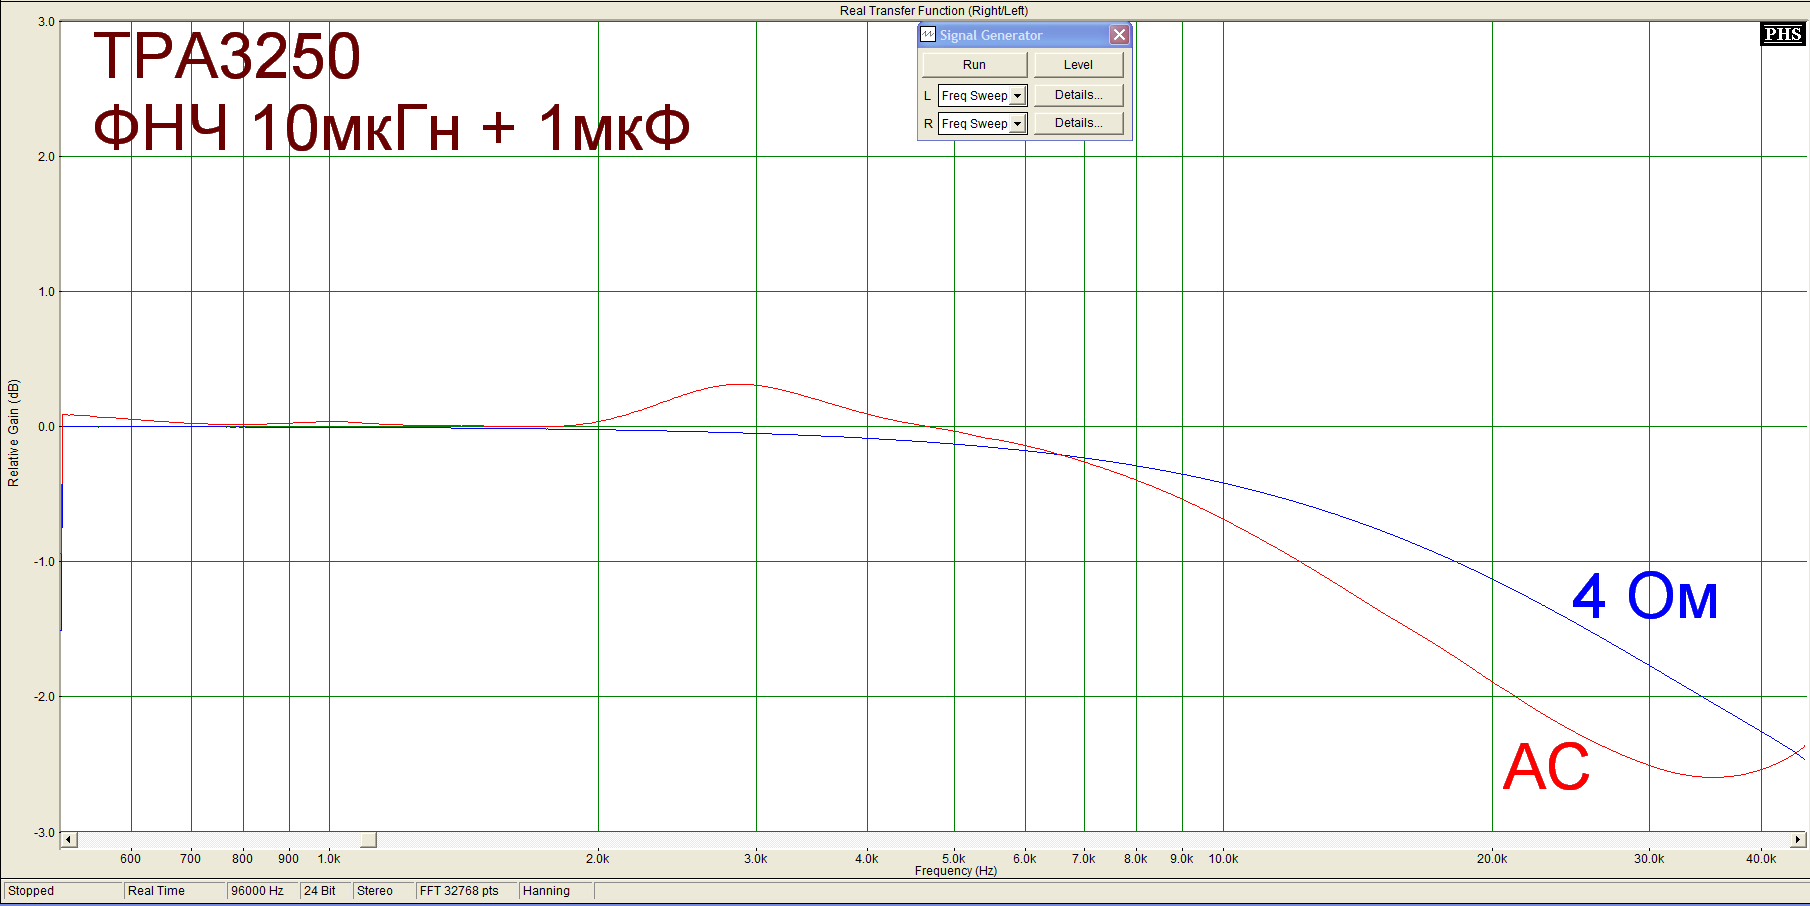Expand the R channel Freq Sweep dropdown
The image size is (1810, 906).
click(x=1017, y=124)
